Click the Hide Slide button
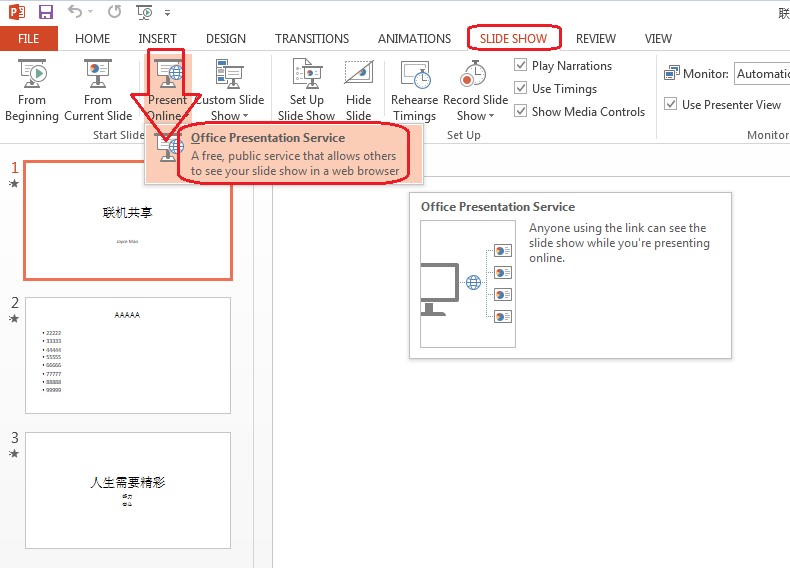 coord(359,90)
